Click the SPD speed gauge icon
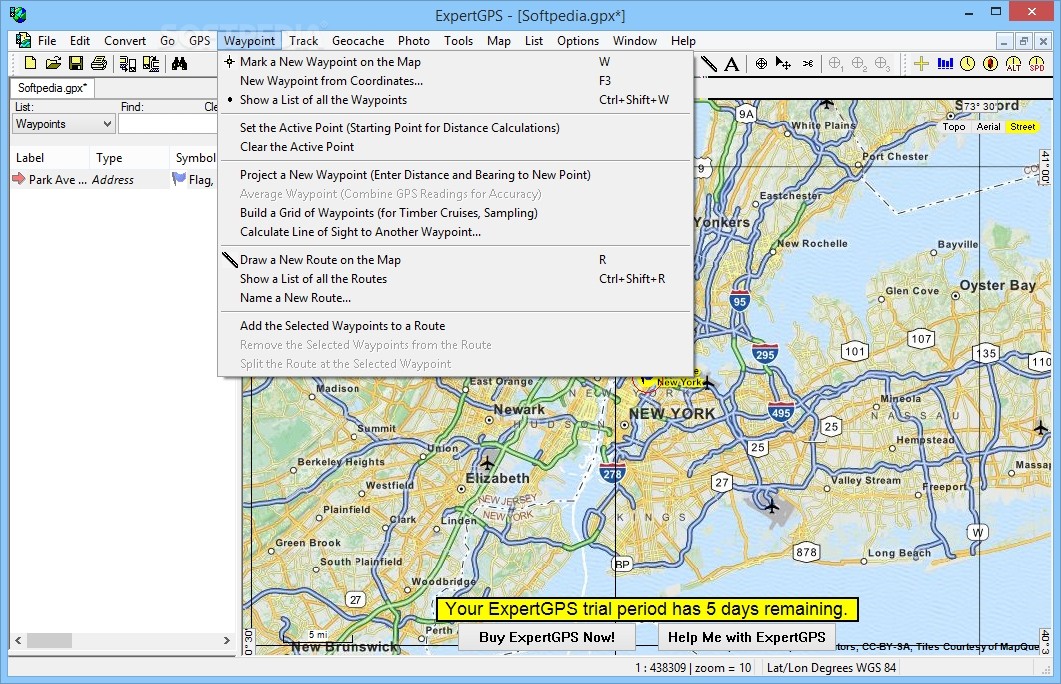Viewport: 1061px width, 684px height. (1036, 64)
